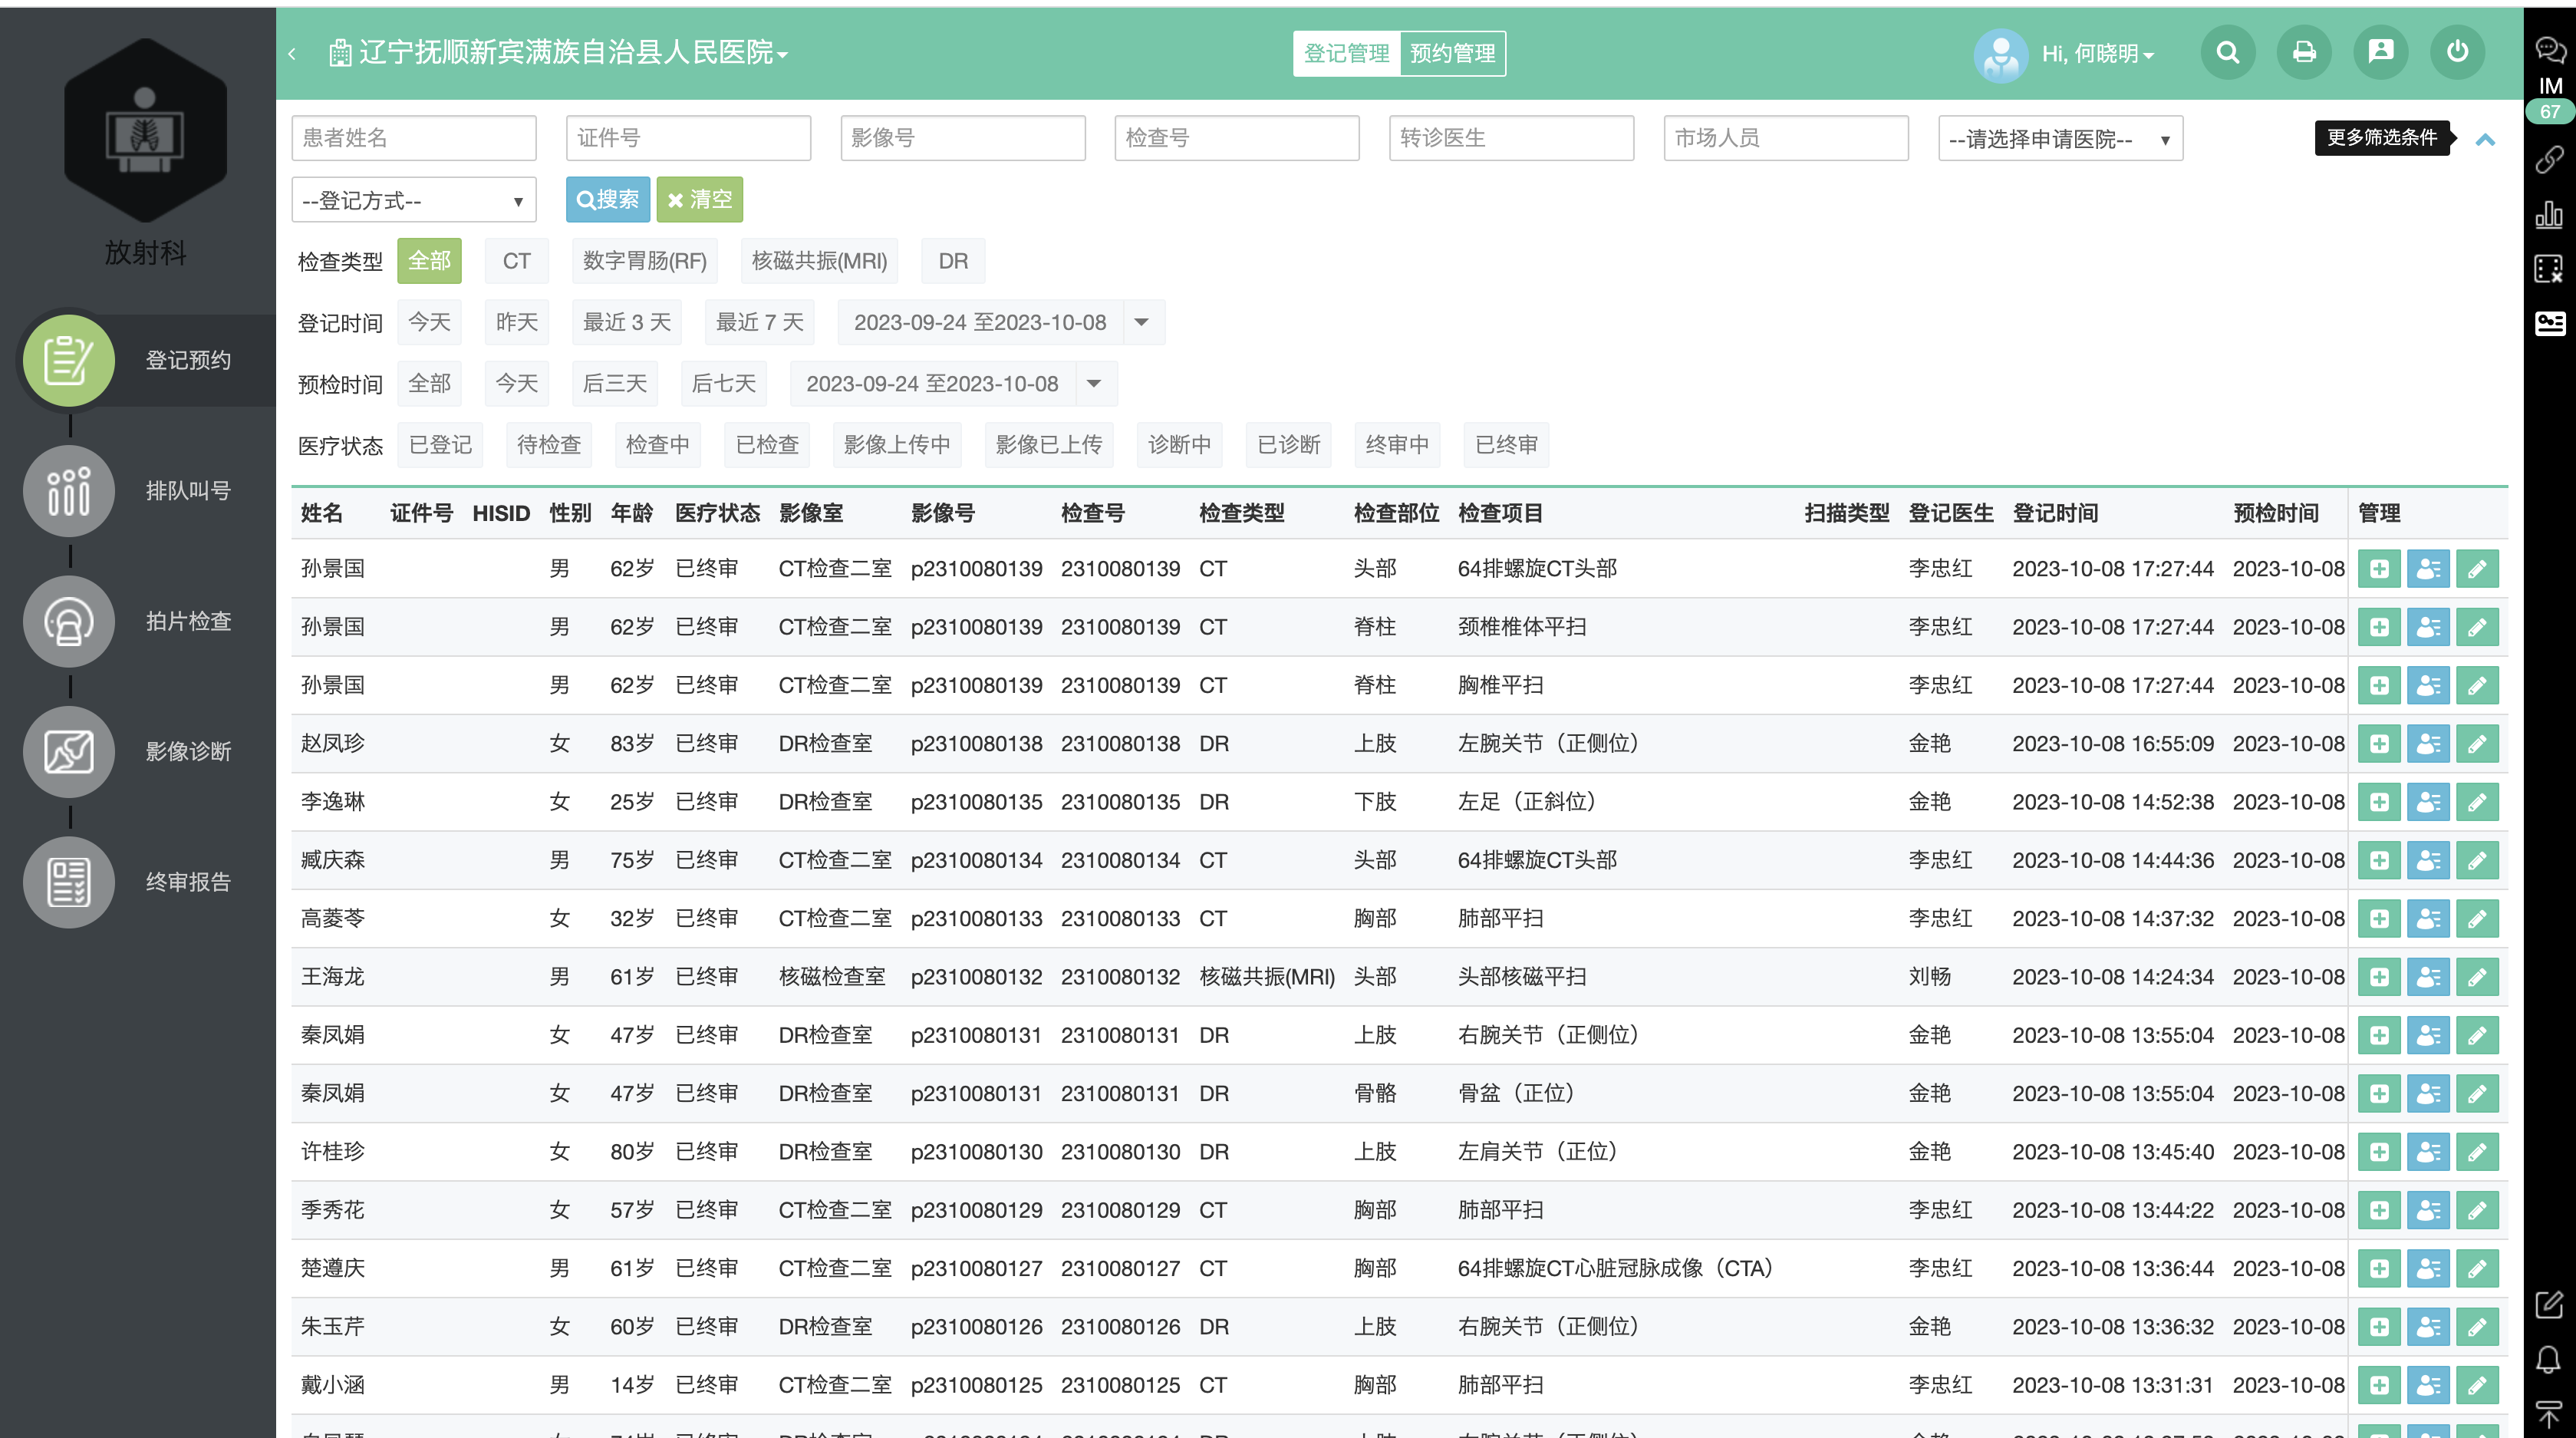The width and height of the screenshot is (2576, 1438).
Task: Open the 登记预约 sidebar icon
Action: coord(69,360)
